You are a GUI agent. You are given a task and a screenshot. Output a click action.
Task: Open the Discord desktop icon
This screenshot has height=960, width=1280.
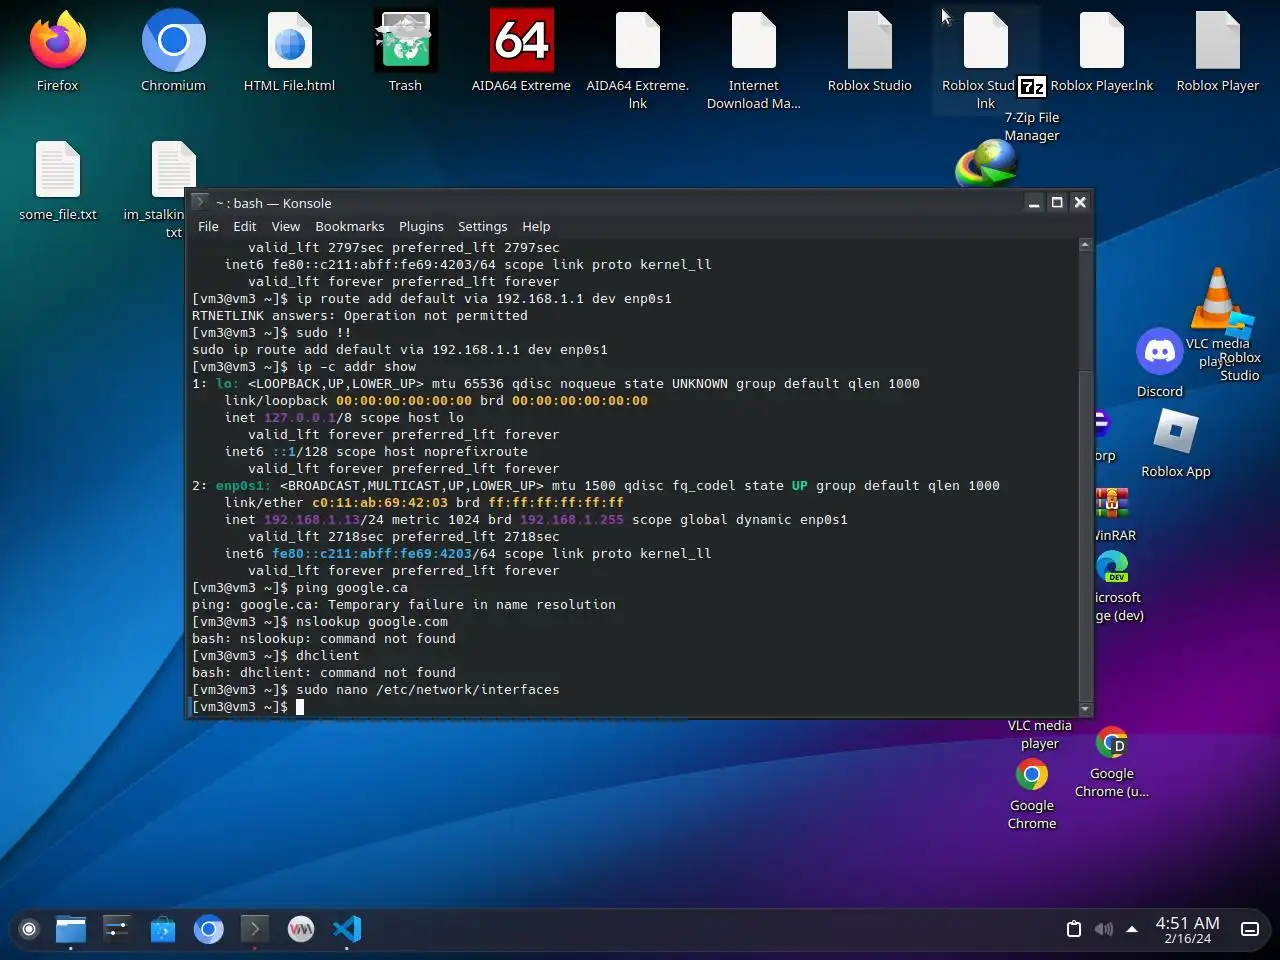(1159, 351)
